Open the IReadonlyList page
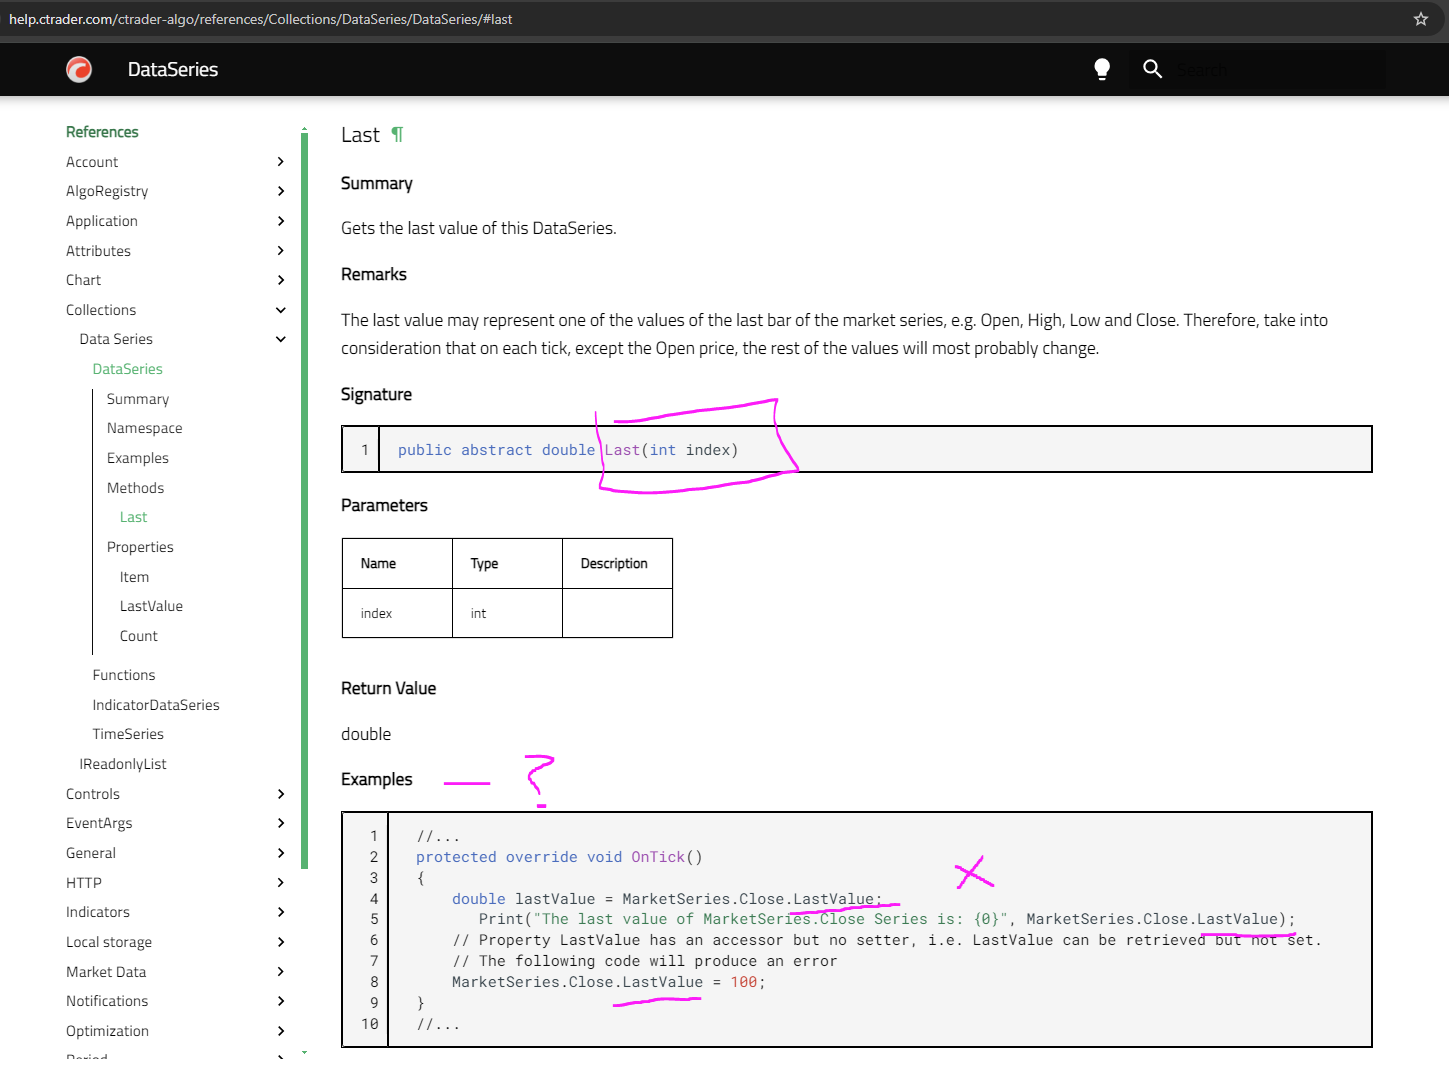Screen dimensions: 1449x1073 [123, 764]
